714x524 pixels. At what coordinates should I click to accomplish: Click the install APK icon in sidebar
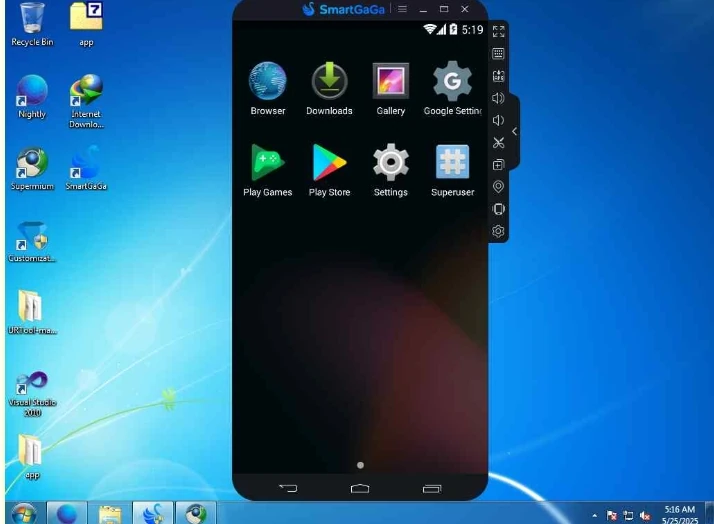[499, 76]
